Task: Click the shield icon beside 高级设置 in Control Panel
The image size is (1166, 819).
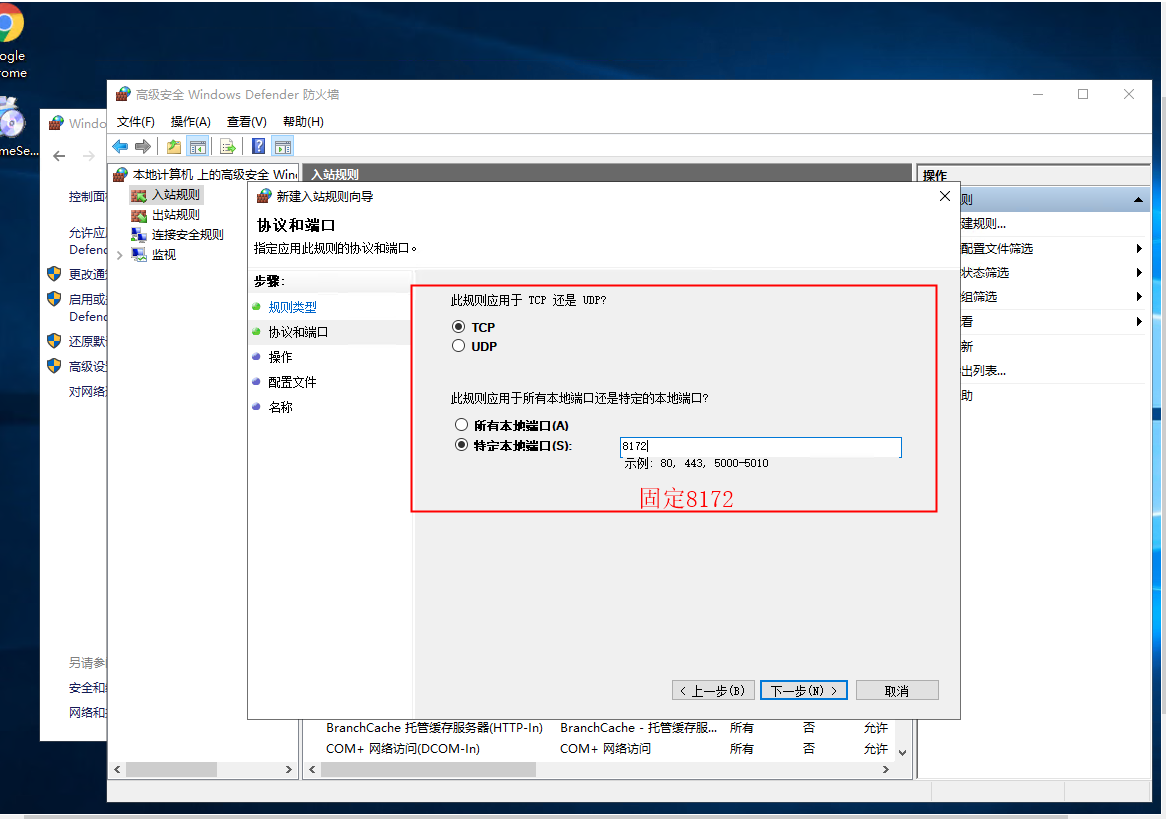Action: [54, 366]
